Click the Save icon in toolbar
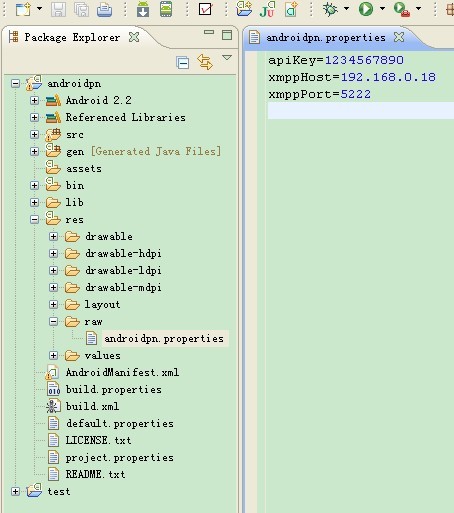This screenshot has height=513, width=454. pos(58,9)
